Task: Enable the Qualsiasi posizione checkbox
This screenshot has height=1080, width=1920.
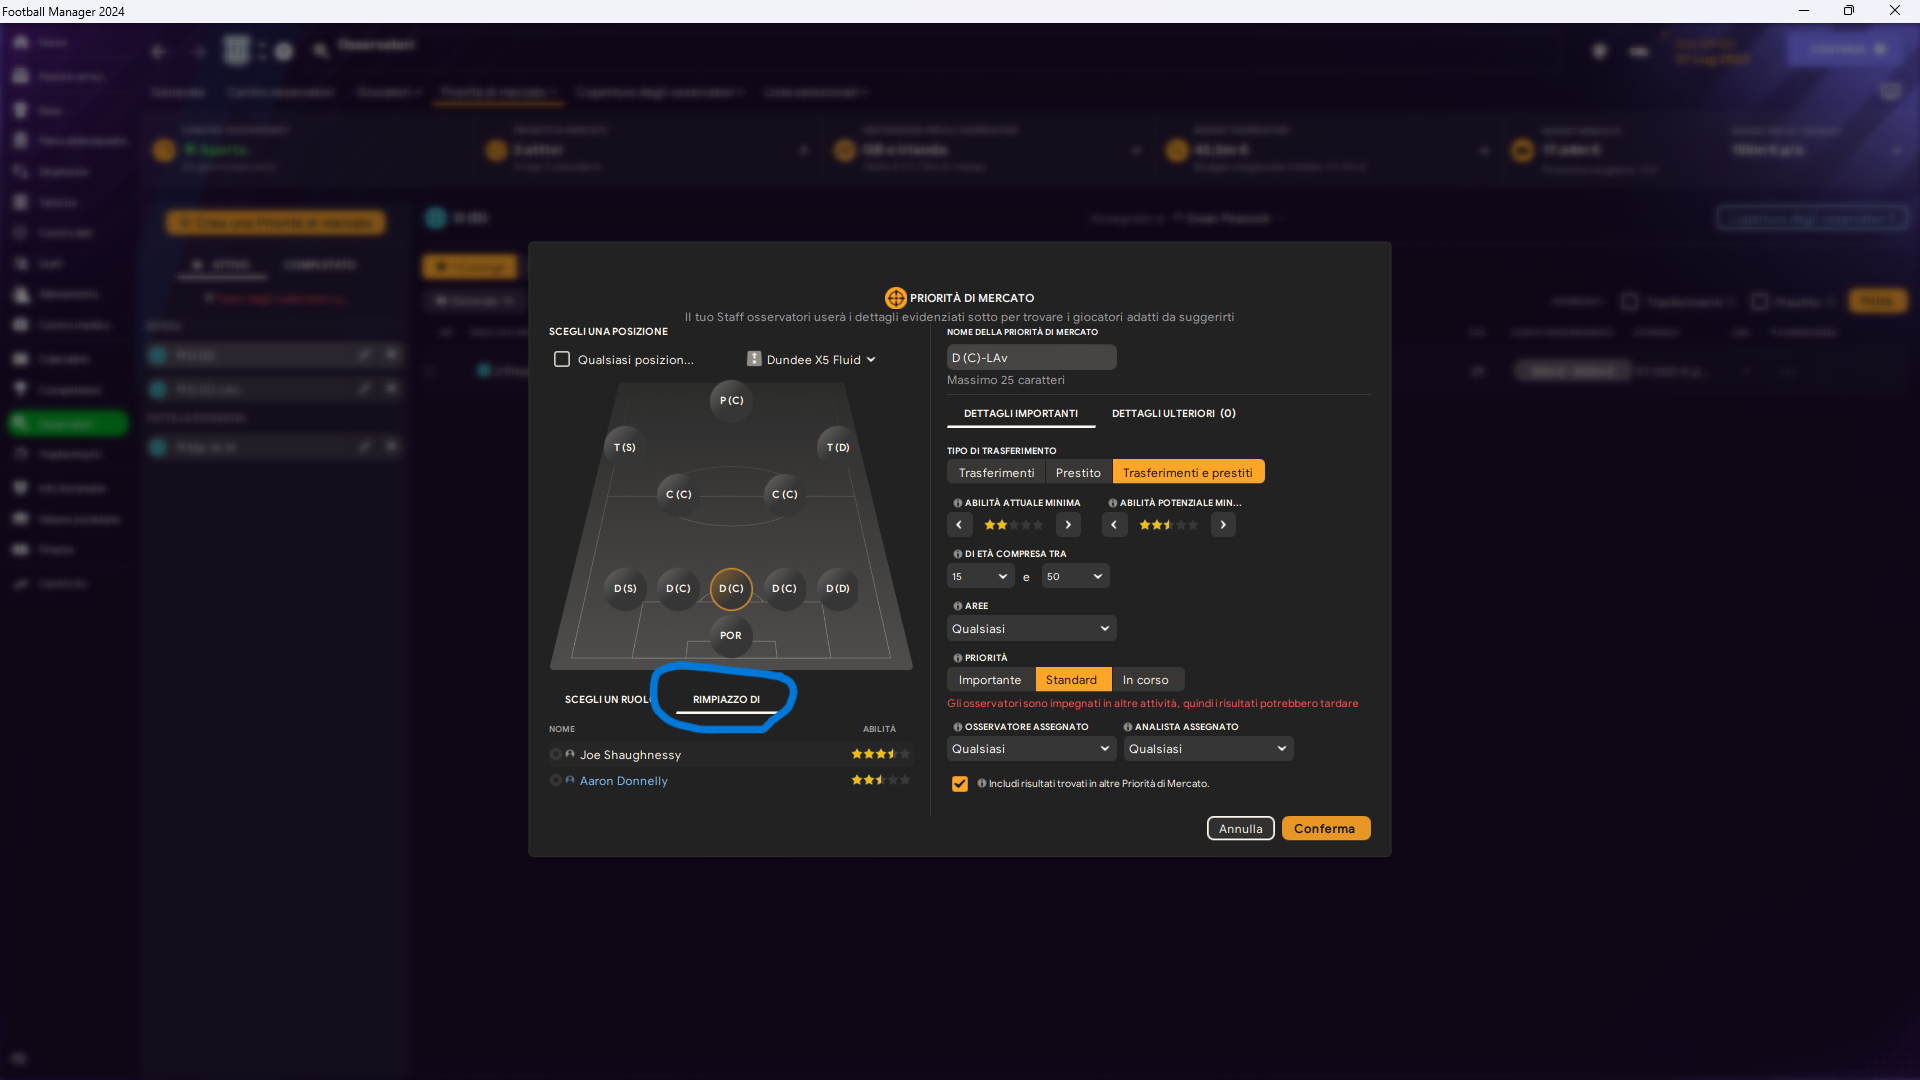Action: (562, 359)
